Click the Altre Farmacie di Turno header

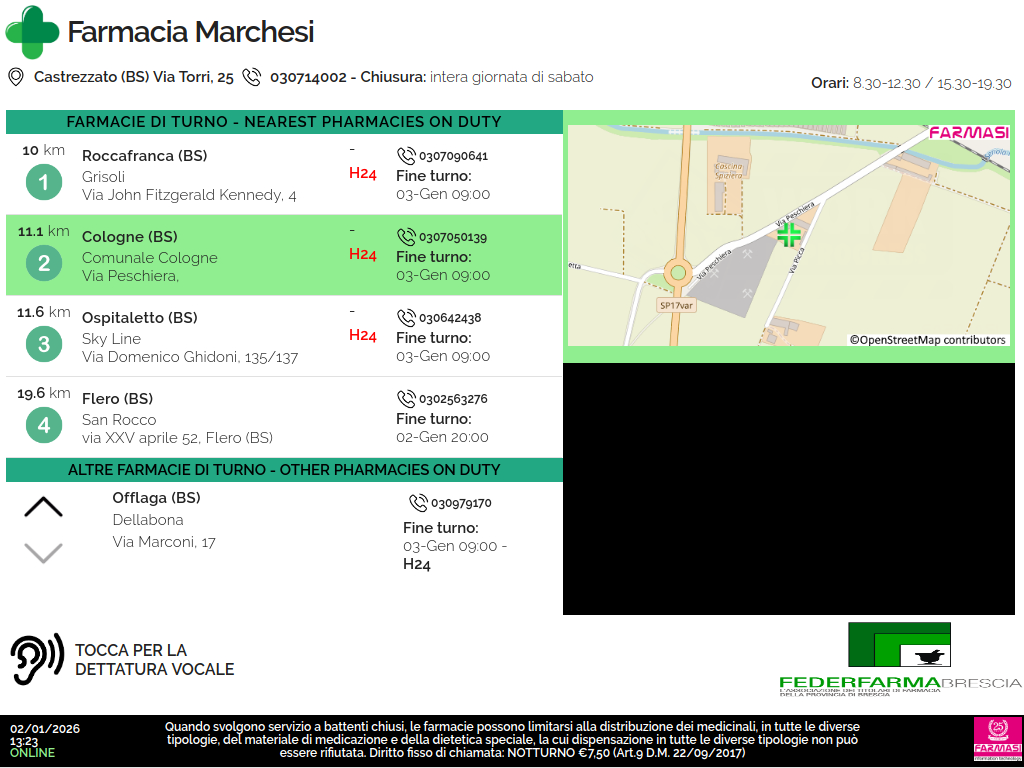[284, 470]
